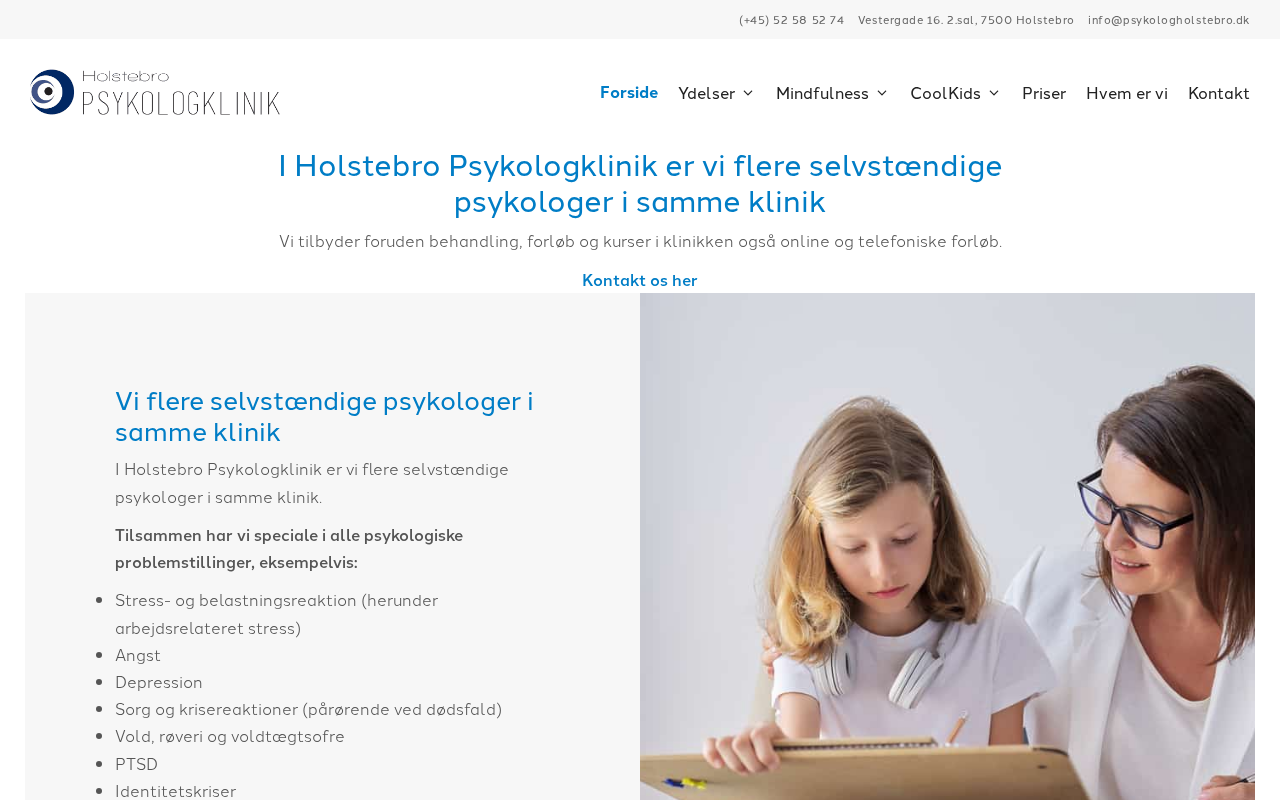Click the Kontakt os her link
This screenshot has width=1280, height=800.
tap(640, 280)
